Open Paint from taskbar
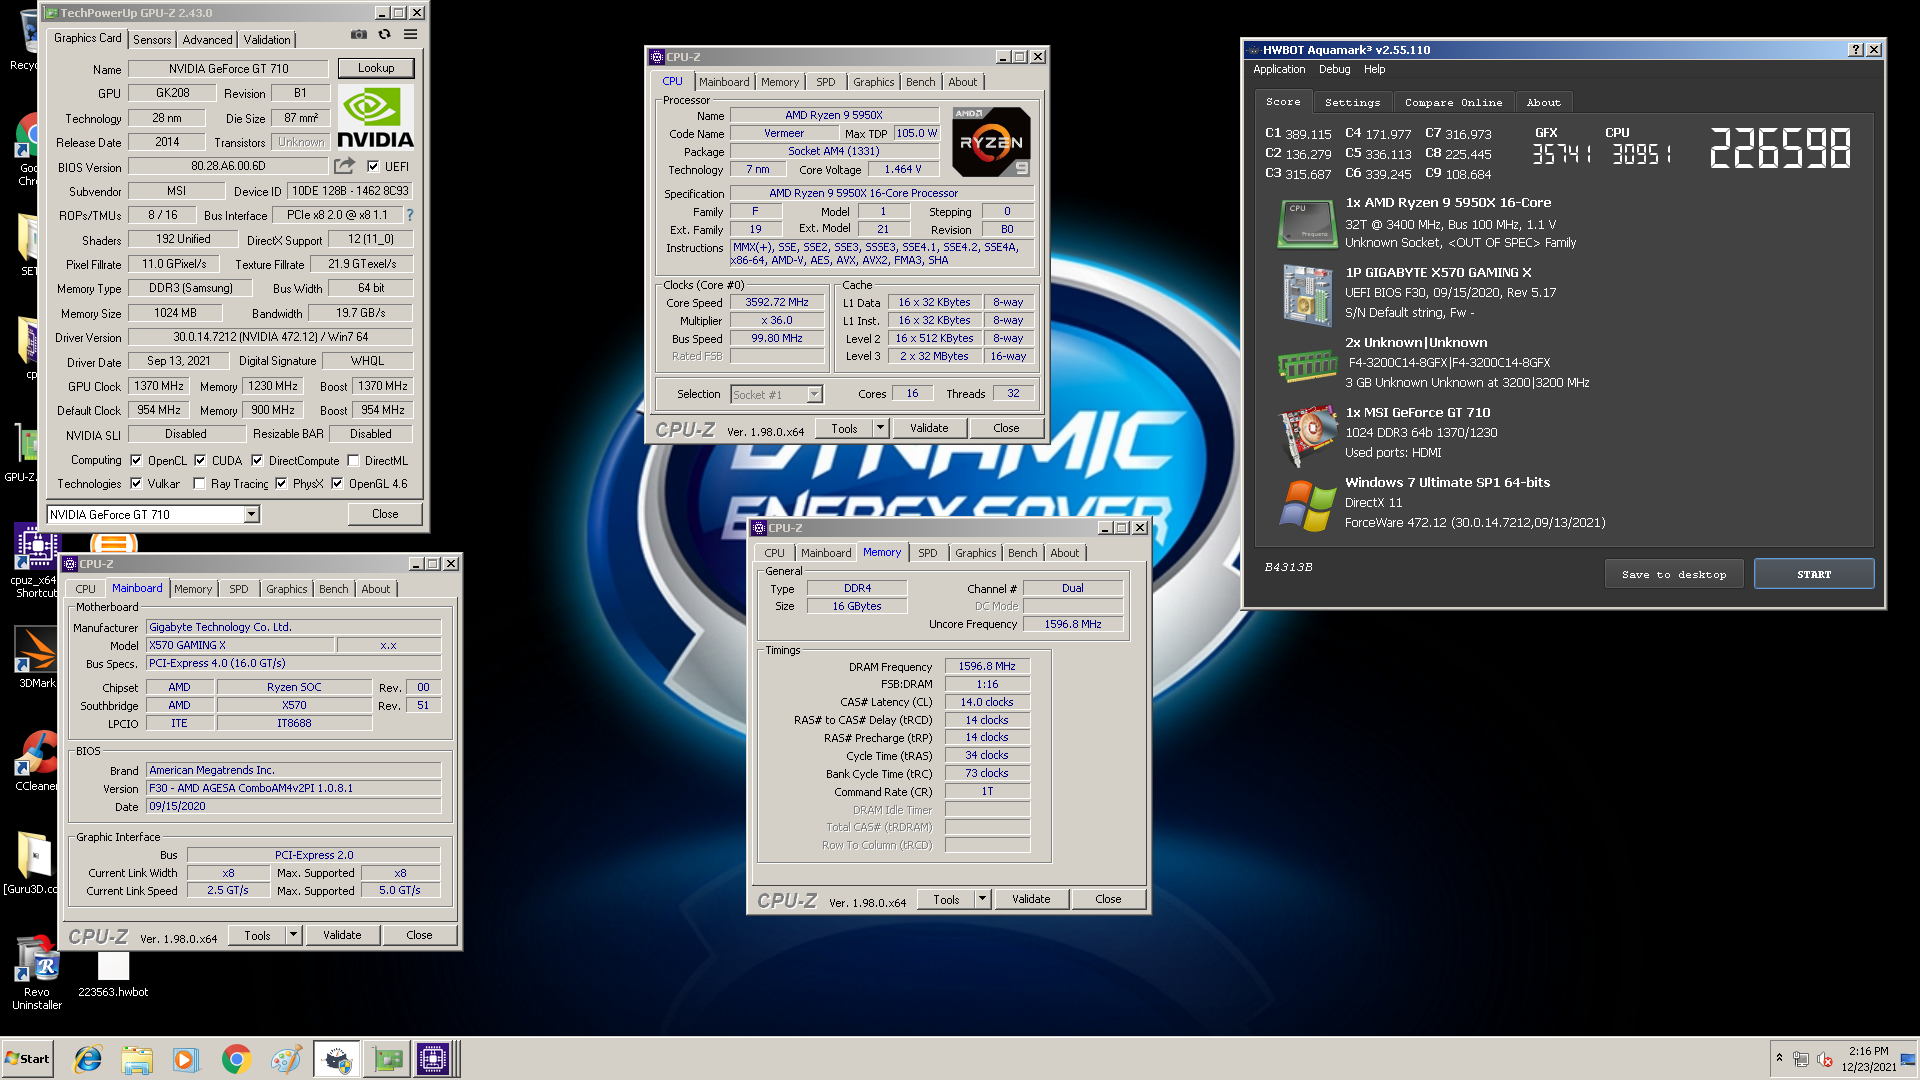The height and width of the screenshot is (1080, 1920). click(x=286, y=1059)
